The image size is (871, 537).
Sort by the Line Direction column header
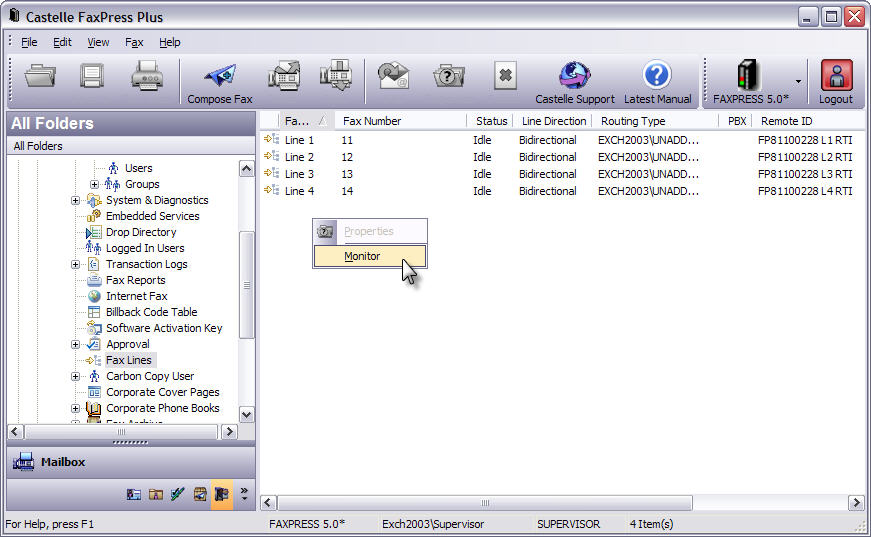553,121
